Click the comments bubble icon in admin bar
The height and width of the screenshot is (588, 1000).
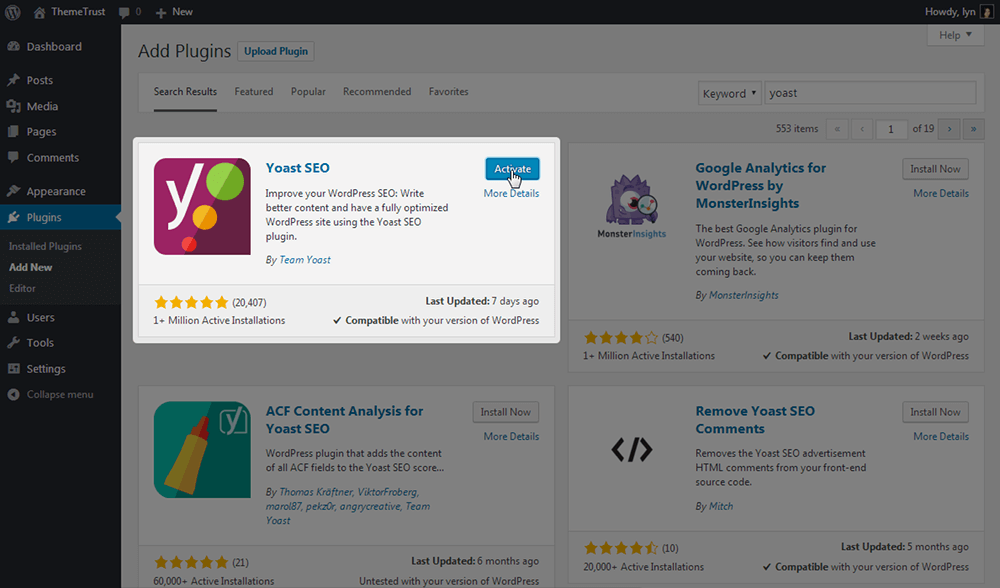[124, 11]
